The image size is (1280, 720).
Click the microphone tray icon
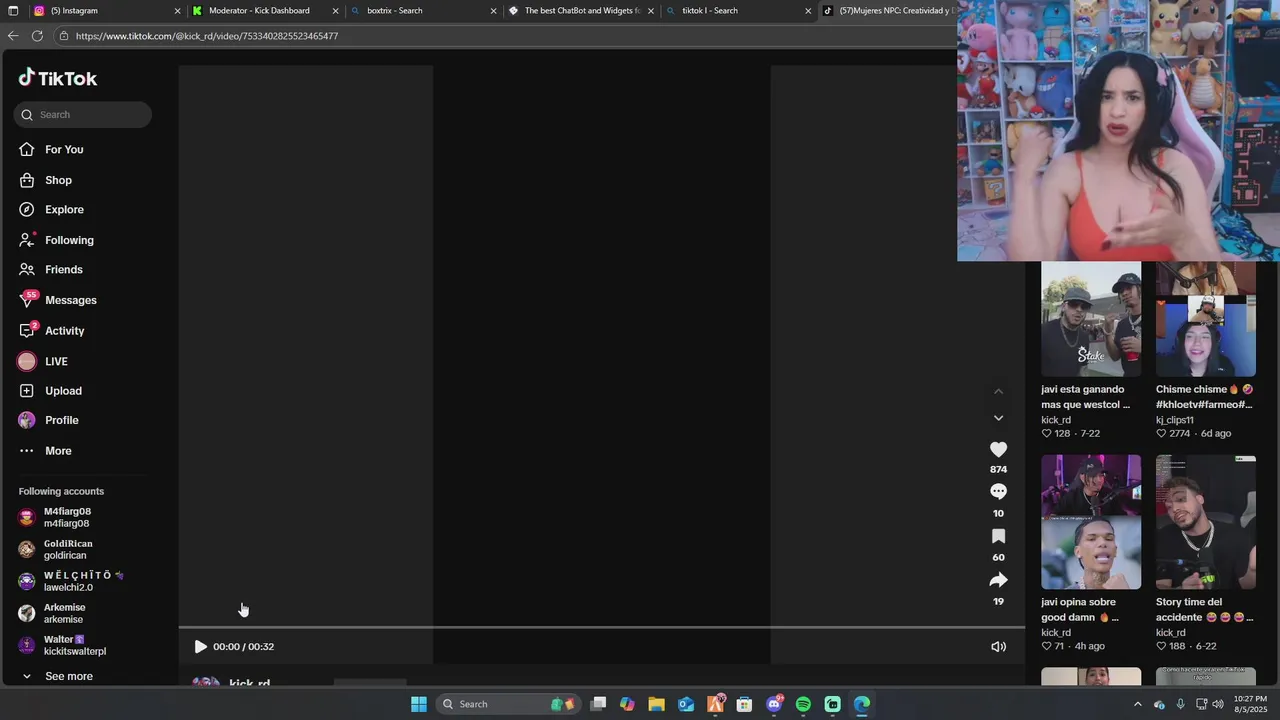tap(1180, 704)
